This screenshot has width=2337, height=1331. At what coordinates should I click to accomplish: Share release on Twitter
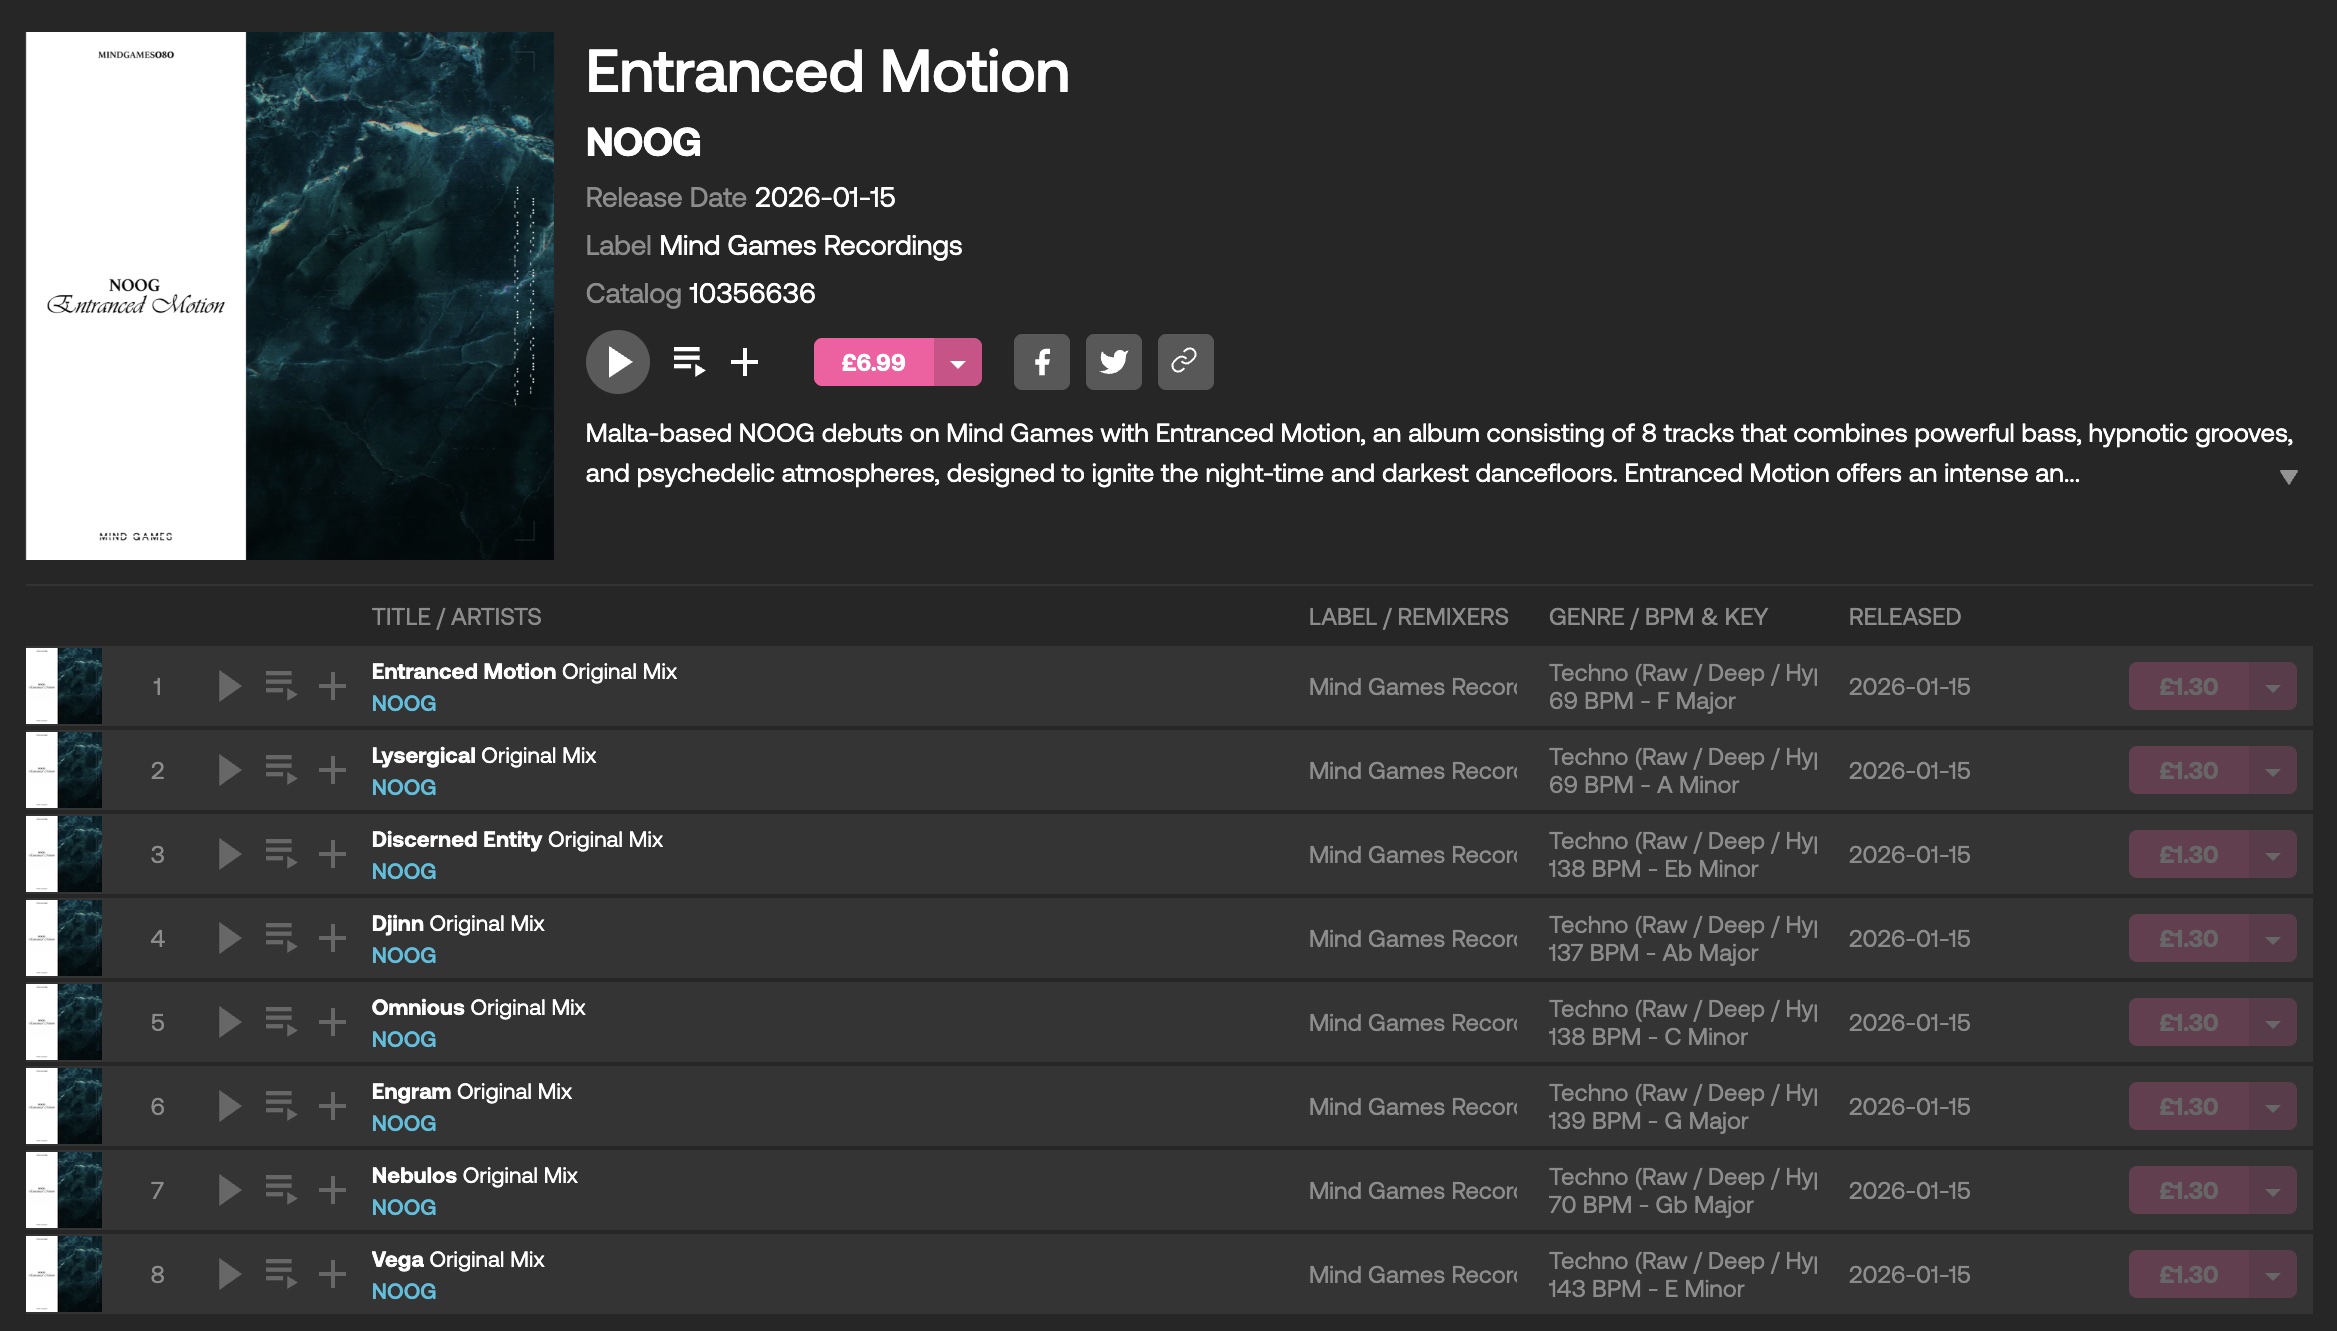point(1113,362)
